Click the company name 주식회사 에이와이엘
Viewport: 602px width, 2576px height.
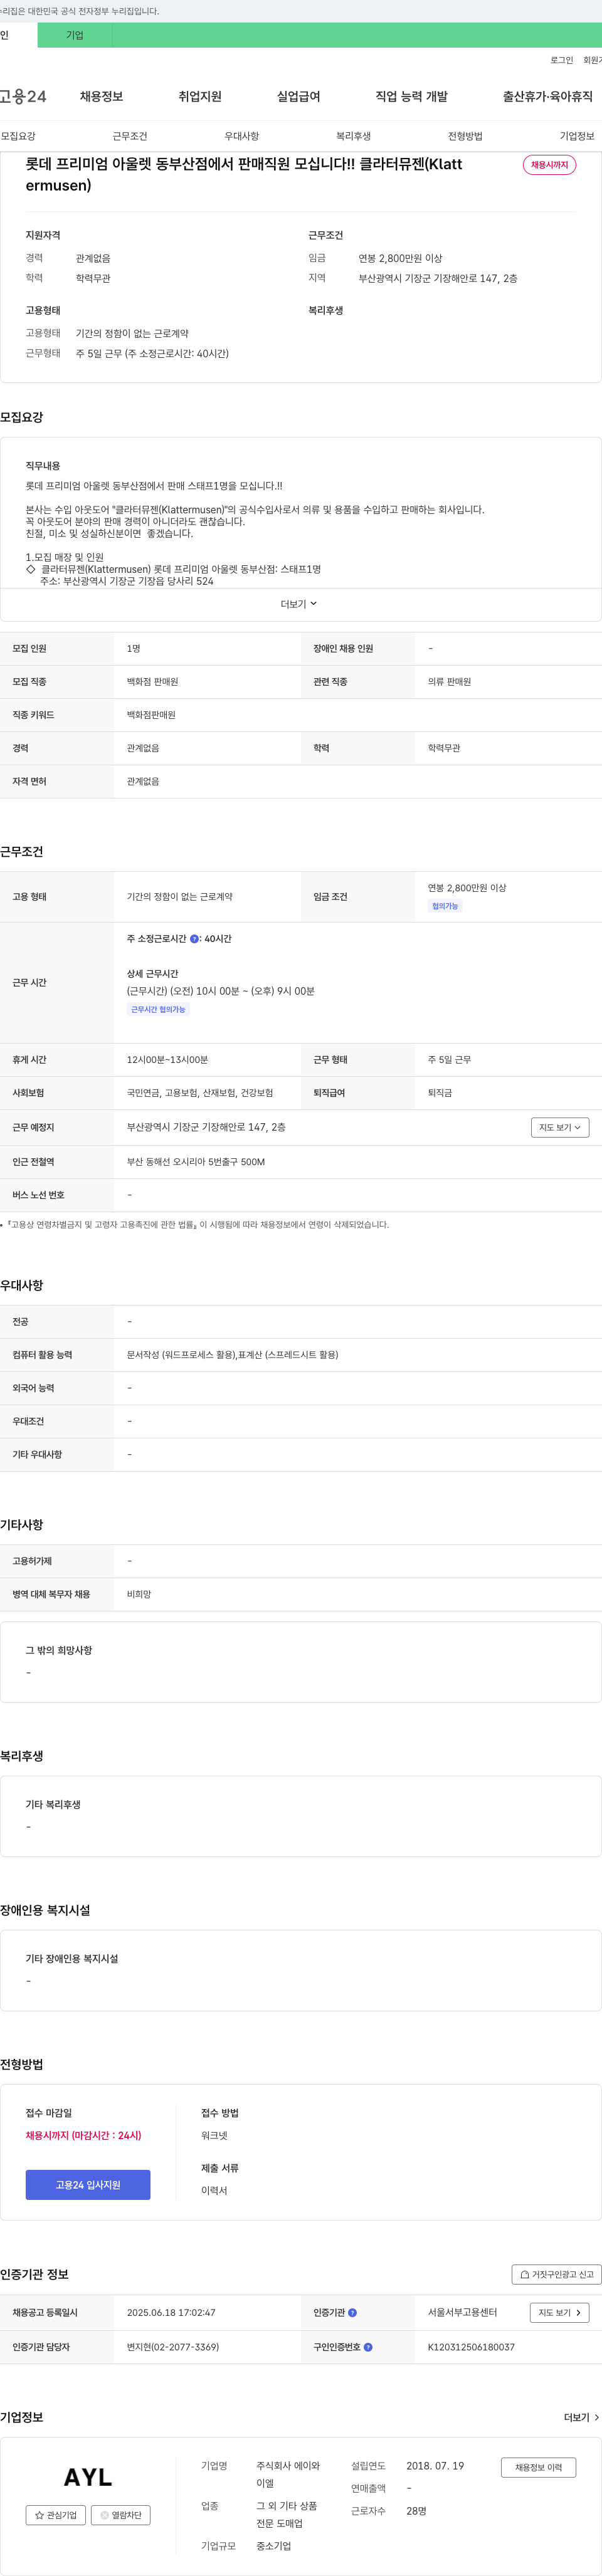288,2475
